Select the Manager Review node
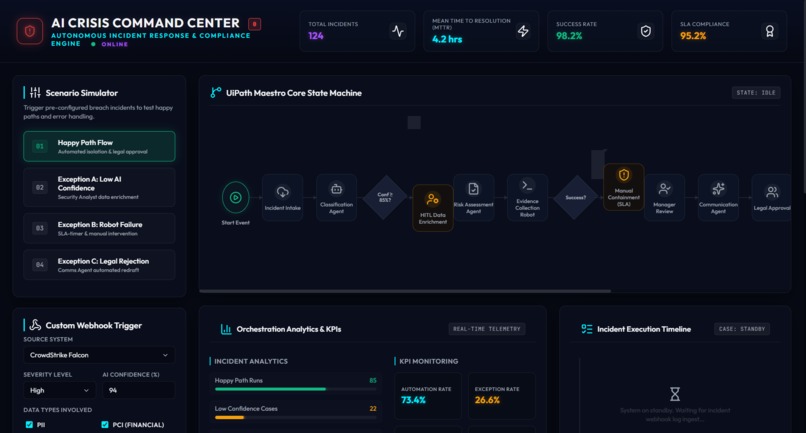 (x=664, y=197)
